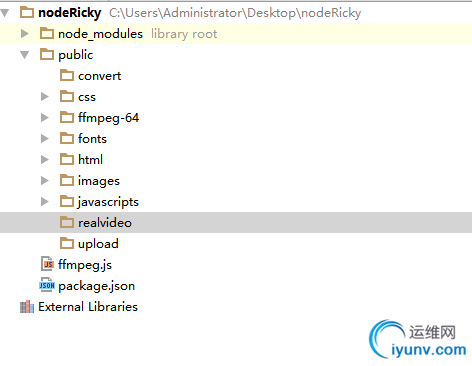The width and height of the screenshot is (472, 366).
Task: Expand the javascripts folder arrow
Action: point(45,202)
